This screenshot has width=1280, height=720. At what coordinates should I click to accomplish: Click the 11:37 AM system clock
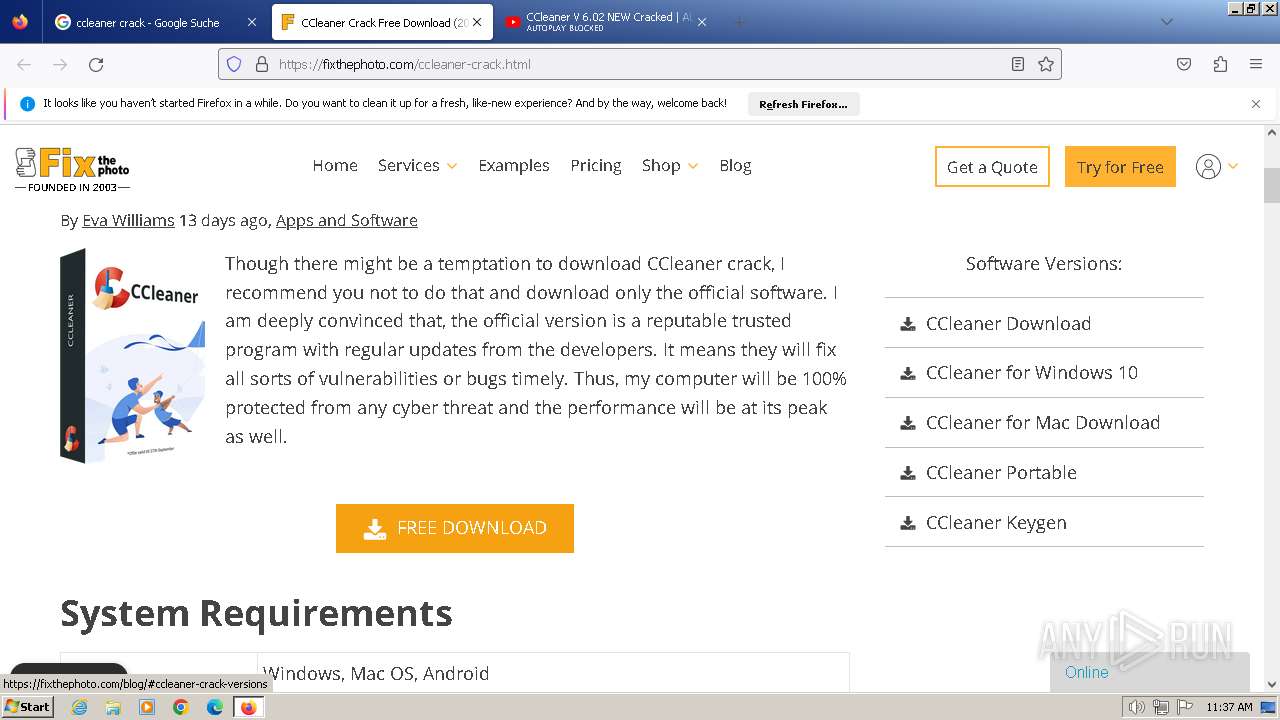1229,707
